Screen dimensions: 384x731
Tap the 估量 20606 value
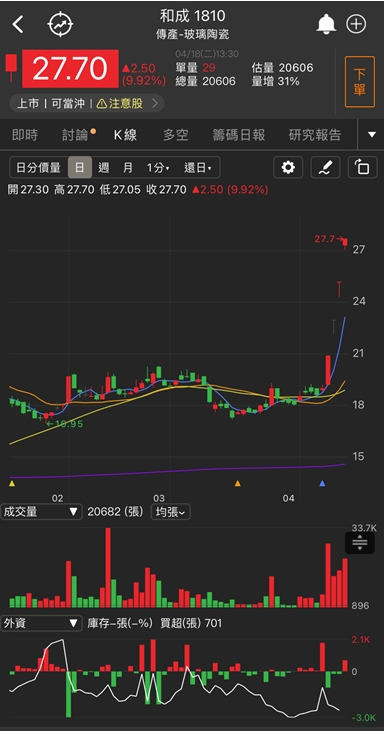pyautogui.click(x=282, y=68)
